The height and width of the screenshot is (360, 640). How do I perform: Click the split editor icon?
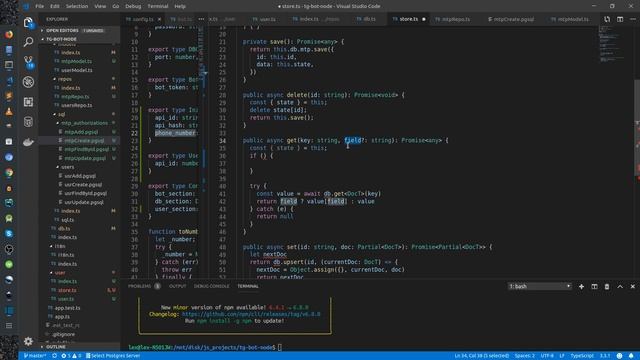coord(620,19)
